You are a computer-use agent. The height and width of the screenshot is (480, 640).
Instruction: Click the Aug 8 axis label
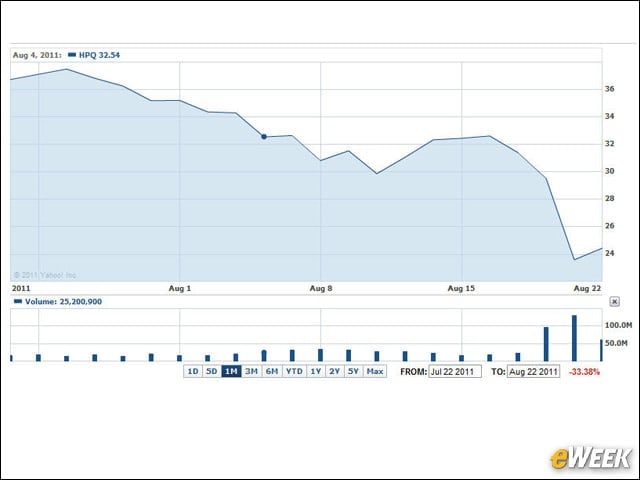321,288
